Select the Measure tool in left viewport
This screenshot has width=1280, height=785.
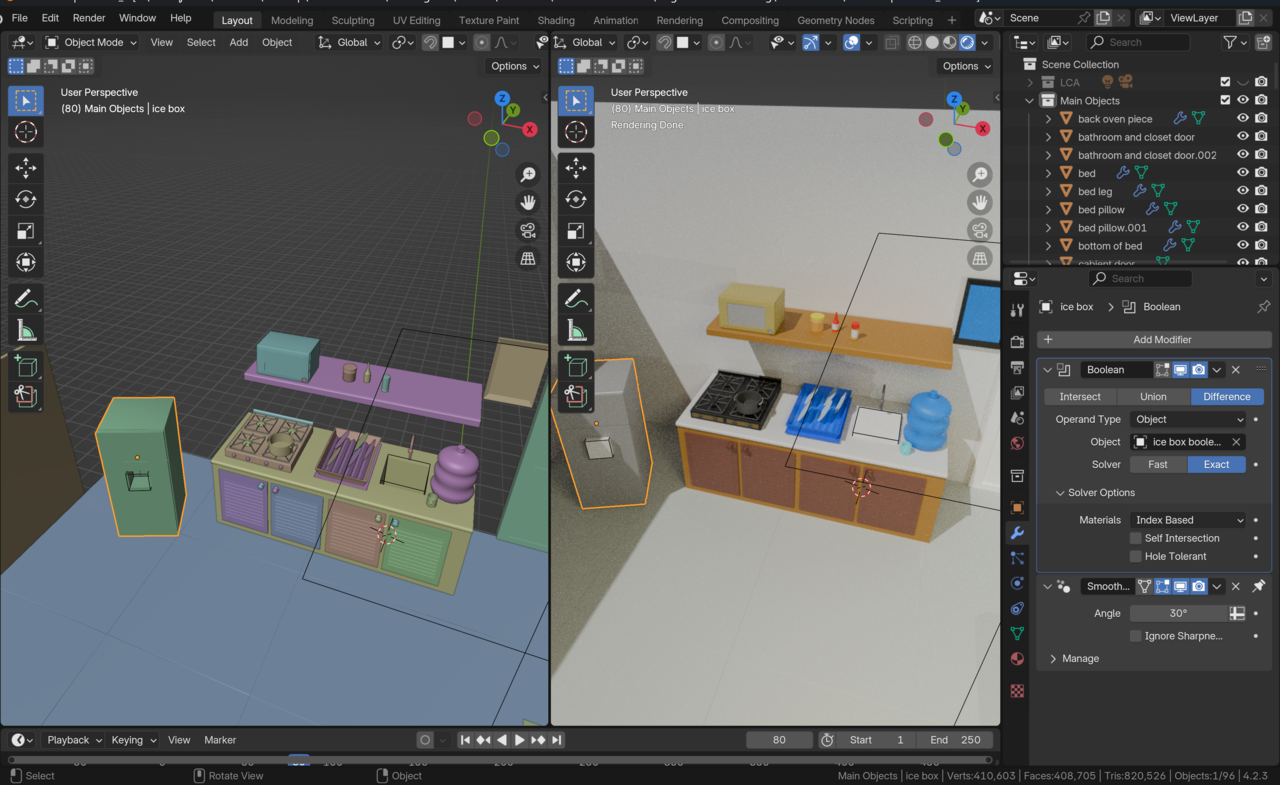tap(26, 330)
